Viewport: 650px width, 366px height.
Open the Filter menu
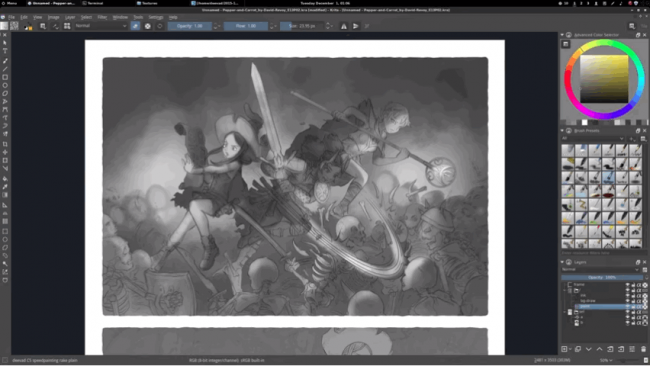click(102, 17)
